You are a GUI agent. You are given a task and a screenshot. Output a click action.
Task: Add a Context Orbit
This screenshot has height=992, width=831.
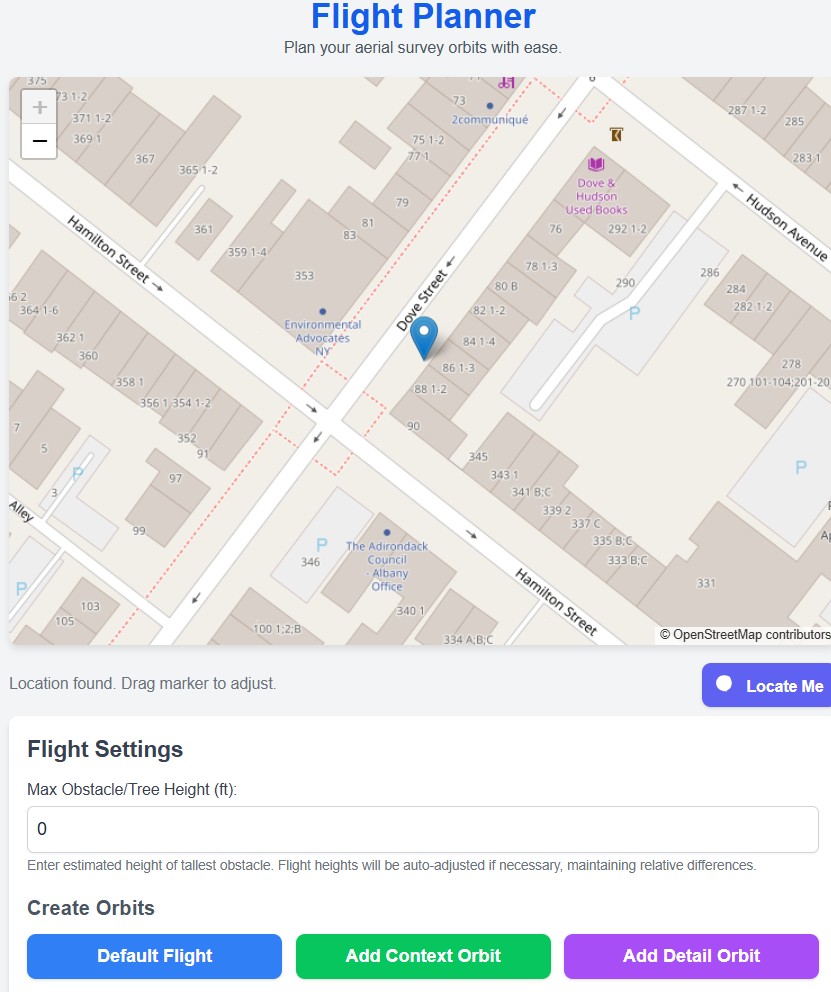(423, 956)
